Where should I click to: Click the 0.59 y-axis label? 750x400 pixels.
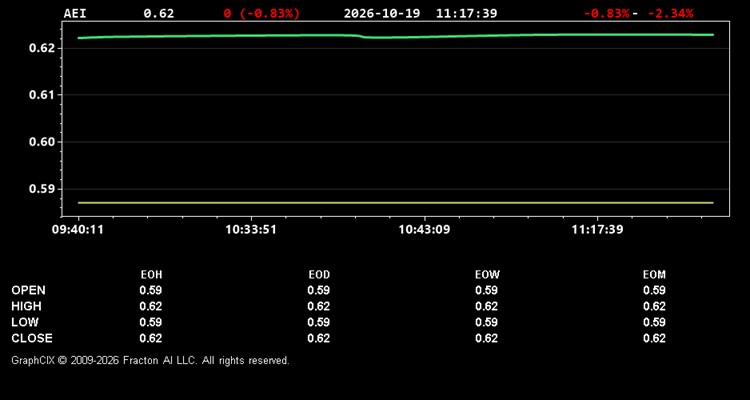click(x=43, y=189)
